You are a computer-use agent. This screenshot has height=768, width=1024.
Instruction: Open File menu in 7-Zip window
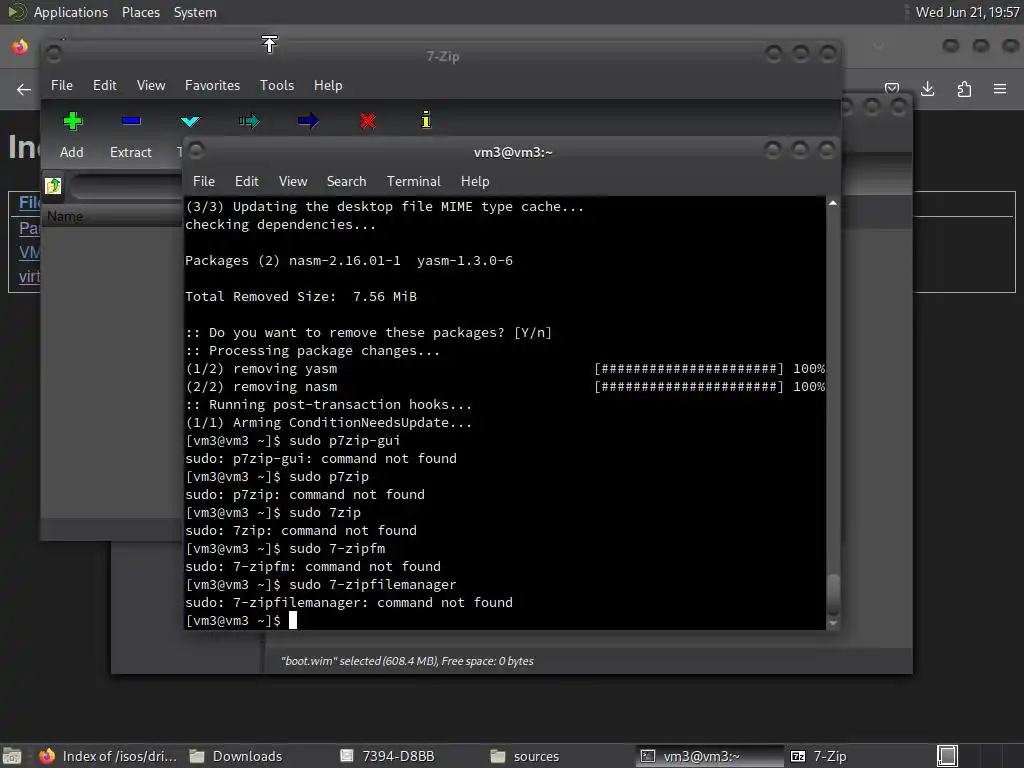62,86
